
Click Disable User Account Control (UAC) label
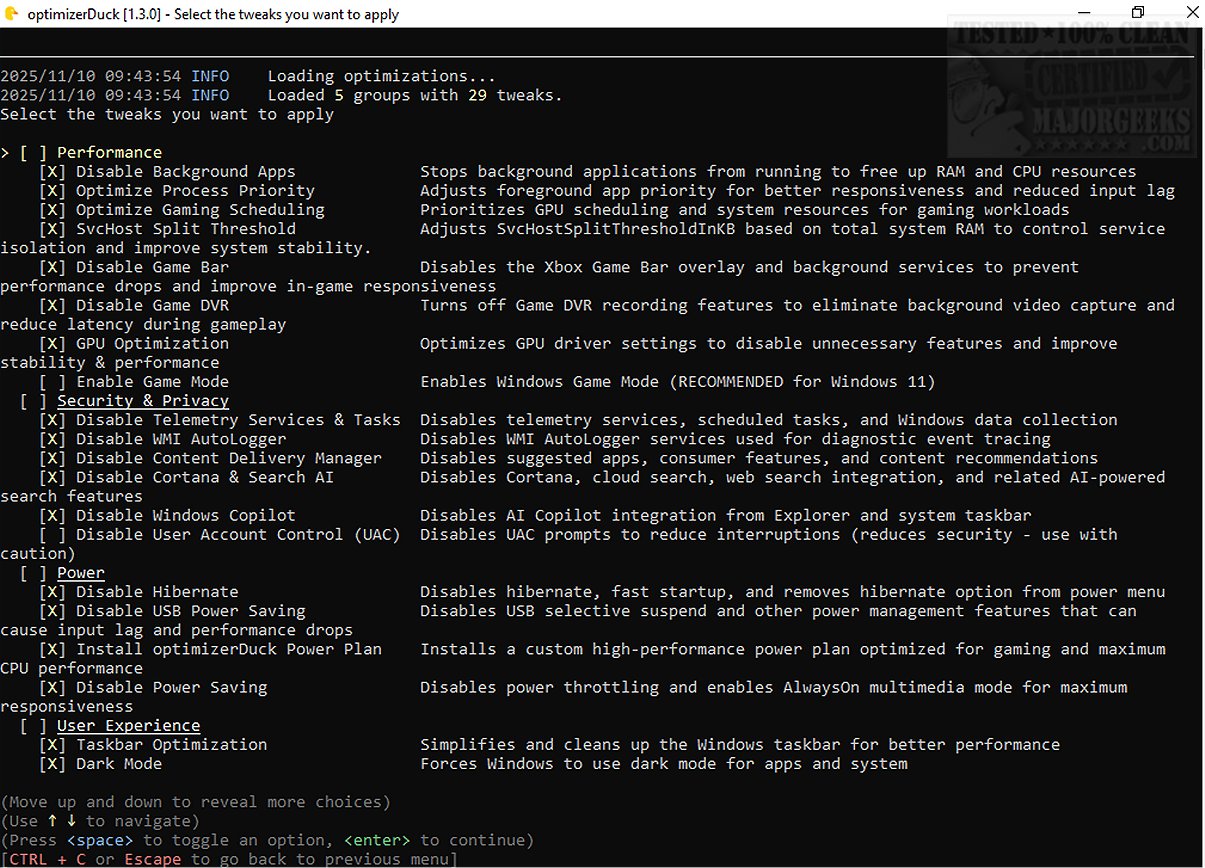click(x=238, y=535)
